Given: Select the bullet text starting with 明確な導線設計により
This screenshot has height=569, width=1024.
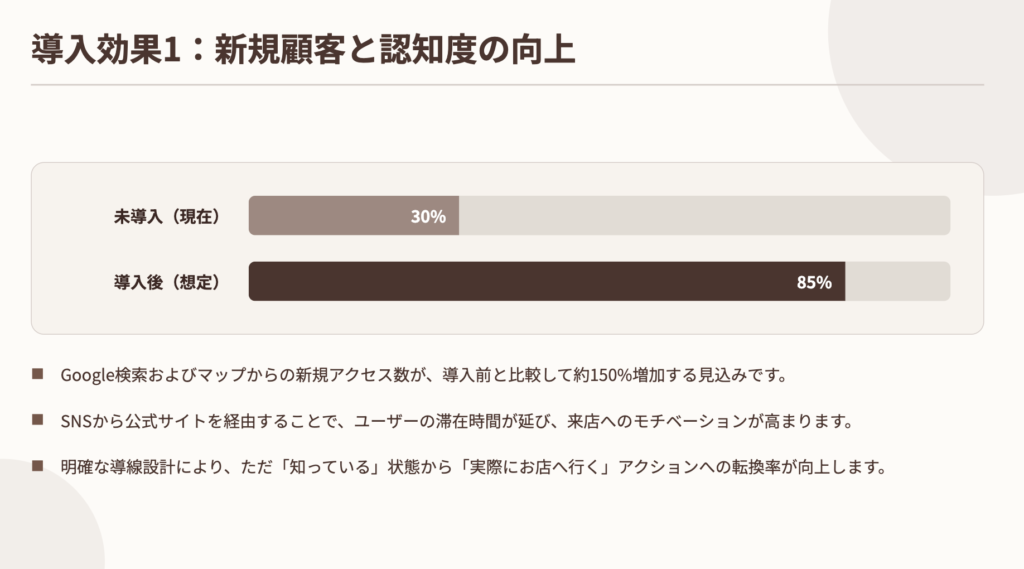Looking at the screenshot, I should pyautogui.click(x=474, y=467).
